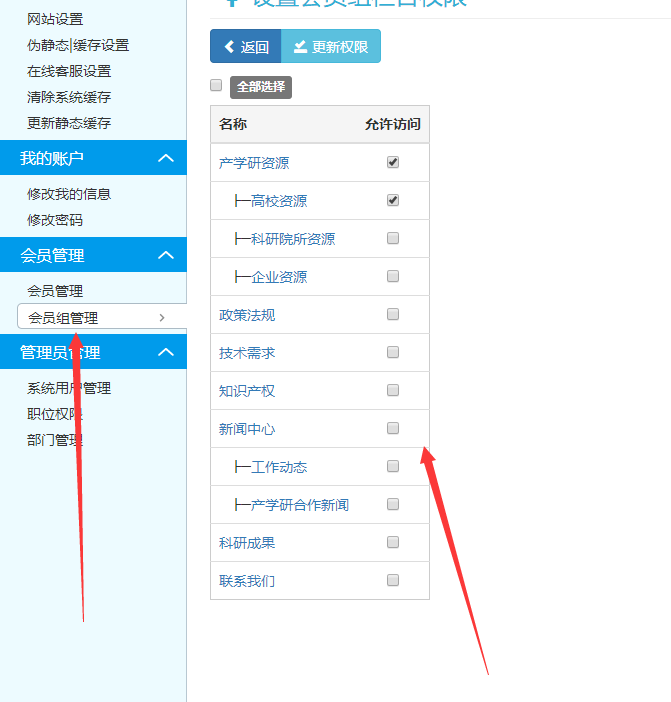Enable access for 新闻中心
The width and height of the screenshot is (671, 702).
coord(393,428)
